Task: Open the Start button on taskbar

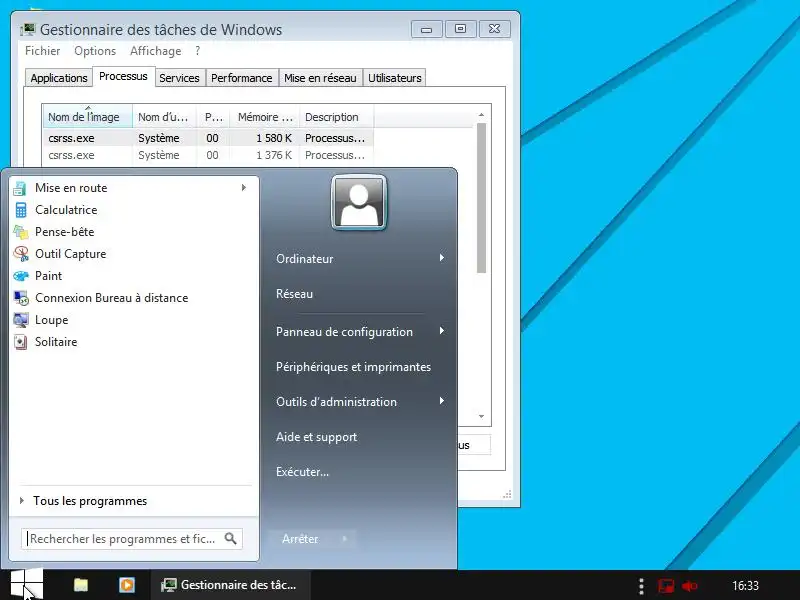Action: [x=26, y=585]
